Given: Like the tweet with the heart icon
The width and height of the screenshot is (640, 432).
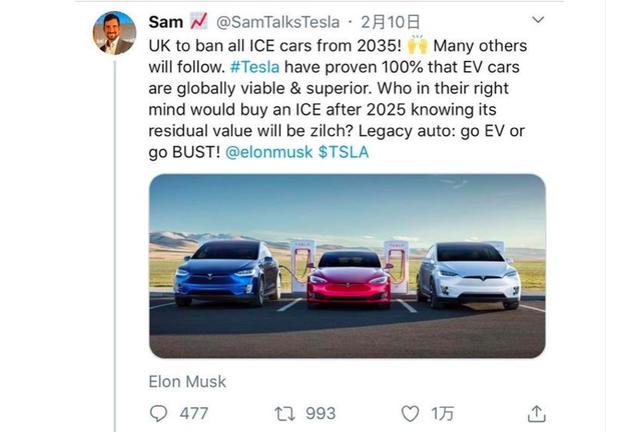Looking at the screenshot, I should tap(409, 413).
